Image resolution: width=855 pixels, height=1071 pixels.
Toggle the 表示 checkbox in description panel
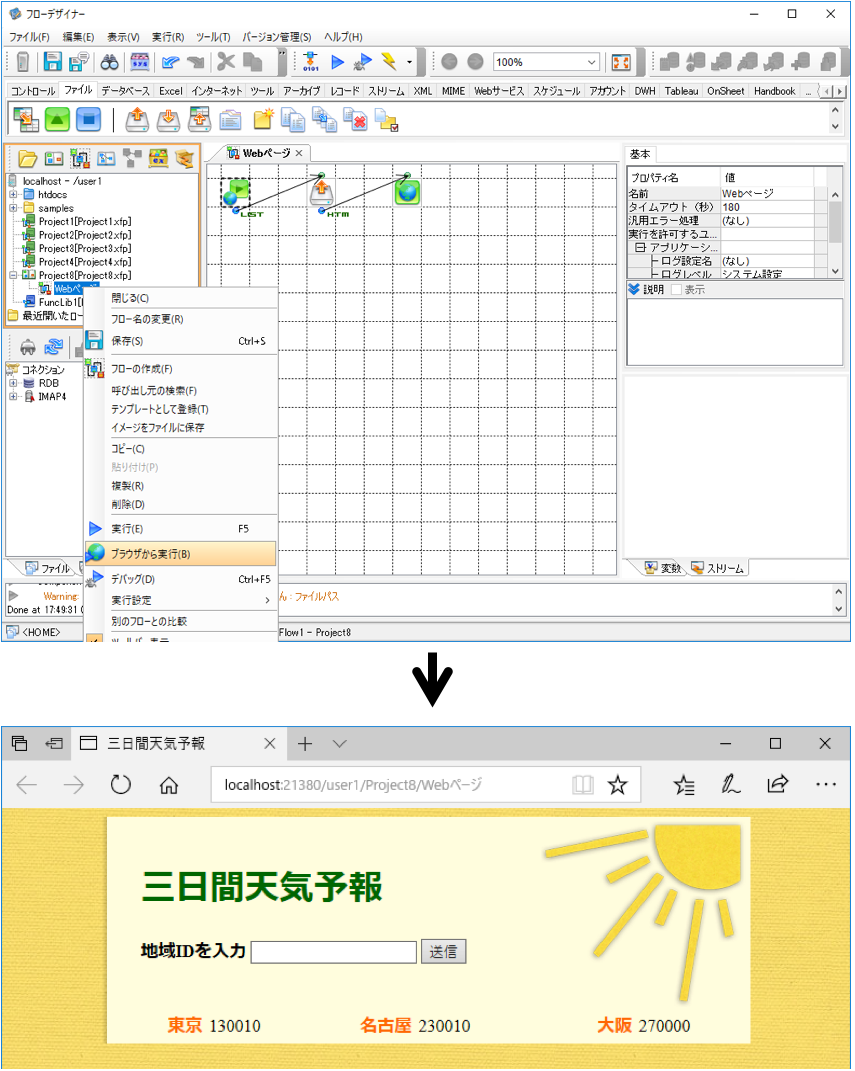click(x=676, y=290)
